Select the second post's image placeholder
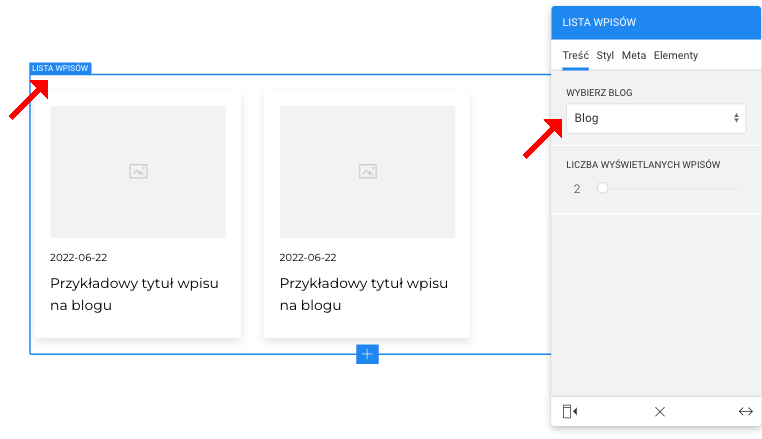 (367, 172)
